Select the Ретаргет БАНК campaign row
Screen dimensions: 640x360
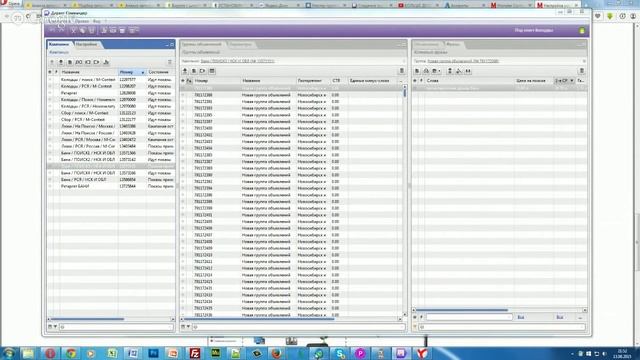pyautogui.click(x=111, y=186)
